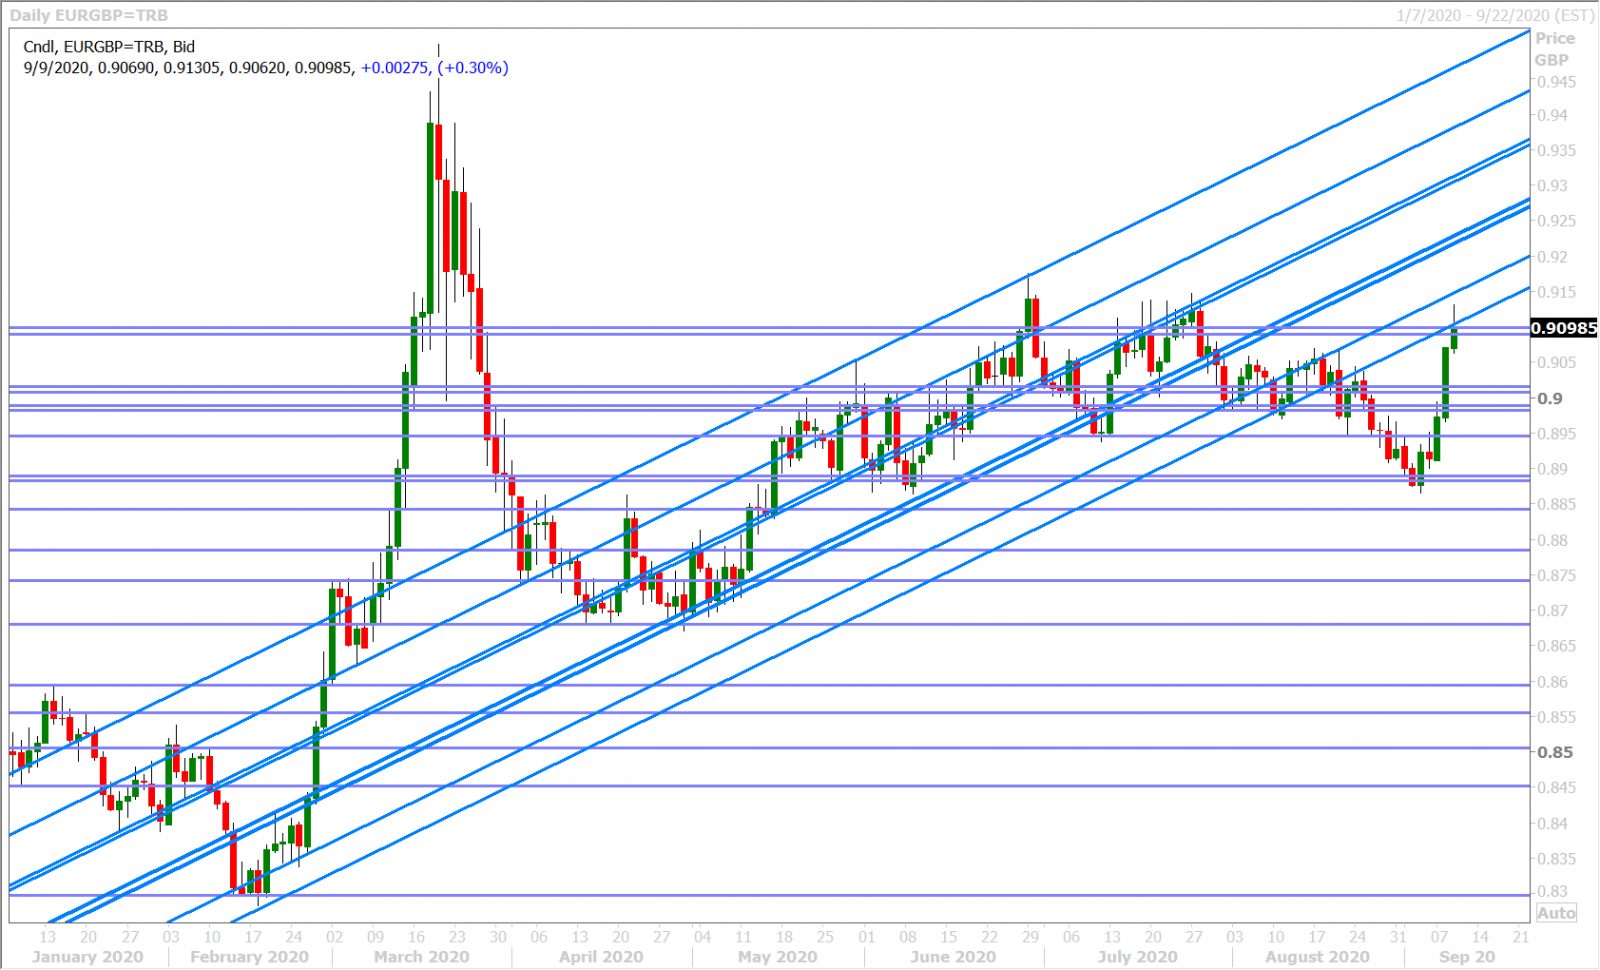Click the +0.00275 change value
Image resolution: width=1600 pixels, height=970 pixels.
(396, 68)
